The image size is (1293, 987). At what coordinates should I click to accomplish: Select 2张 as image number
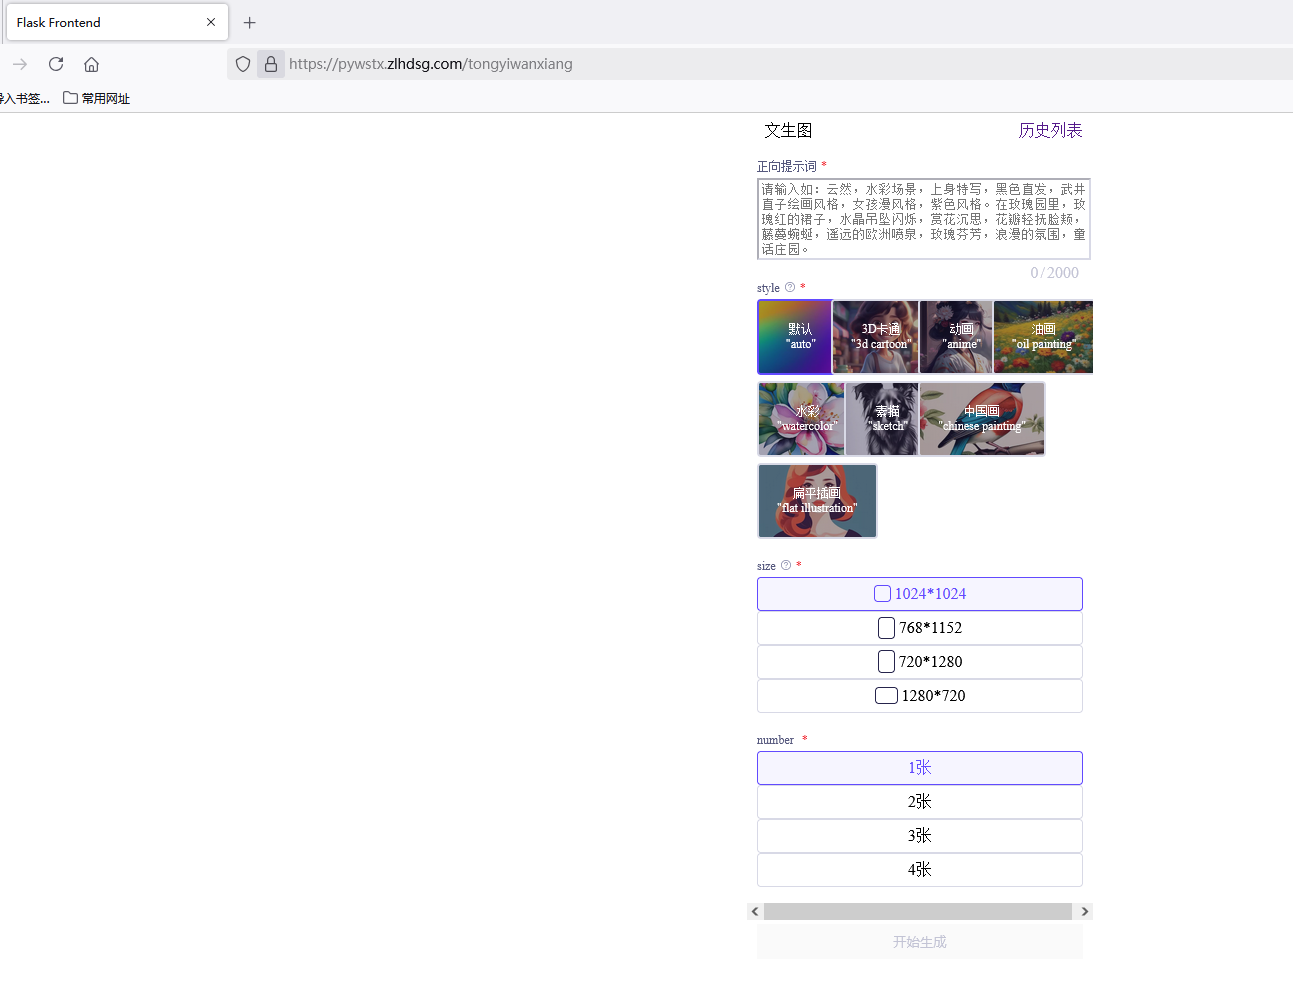pyautogui.click(x=920, y=802)
